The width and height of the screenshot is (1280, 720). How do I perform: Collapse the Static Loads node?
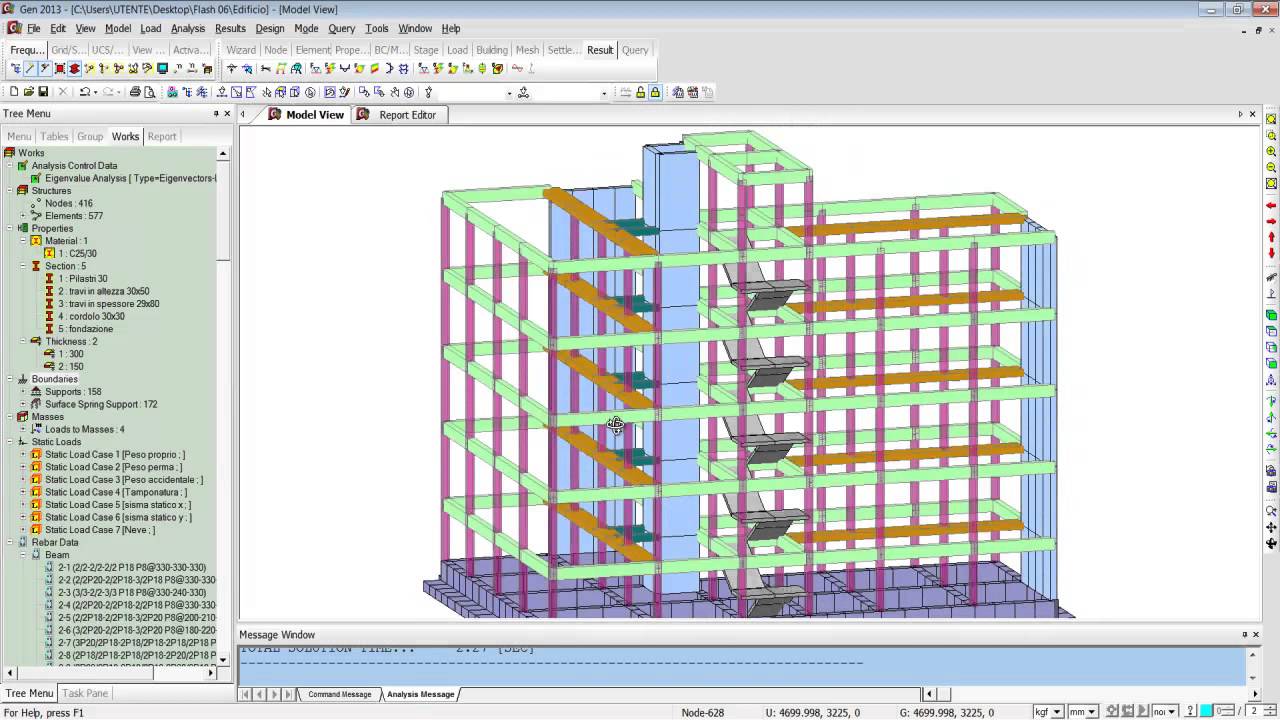pos(9,442)
